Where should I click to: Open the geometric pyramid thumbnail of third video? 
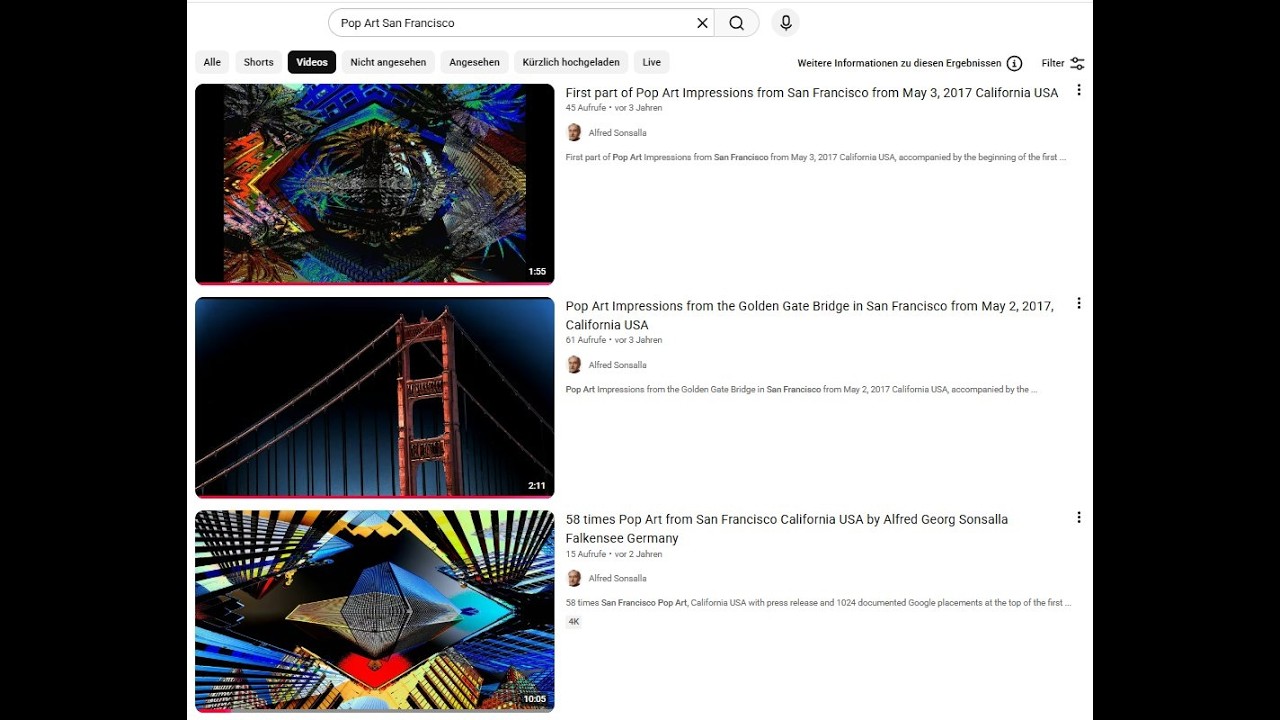[374, 610]
